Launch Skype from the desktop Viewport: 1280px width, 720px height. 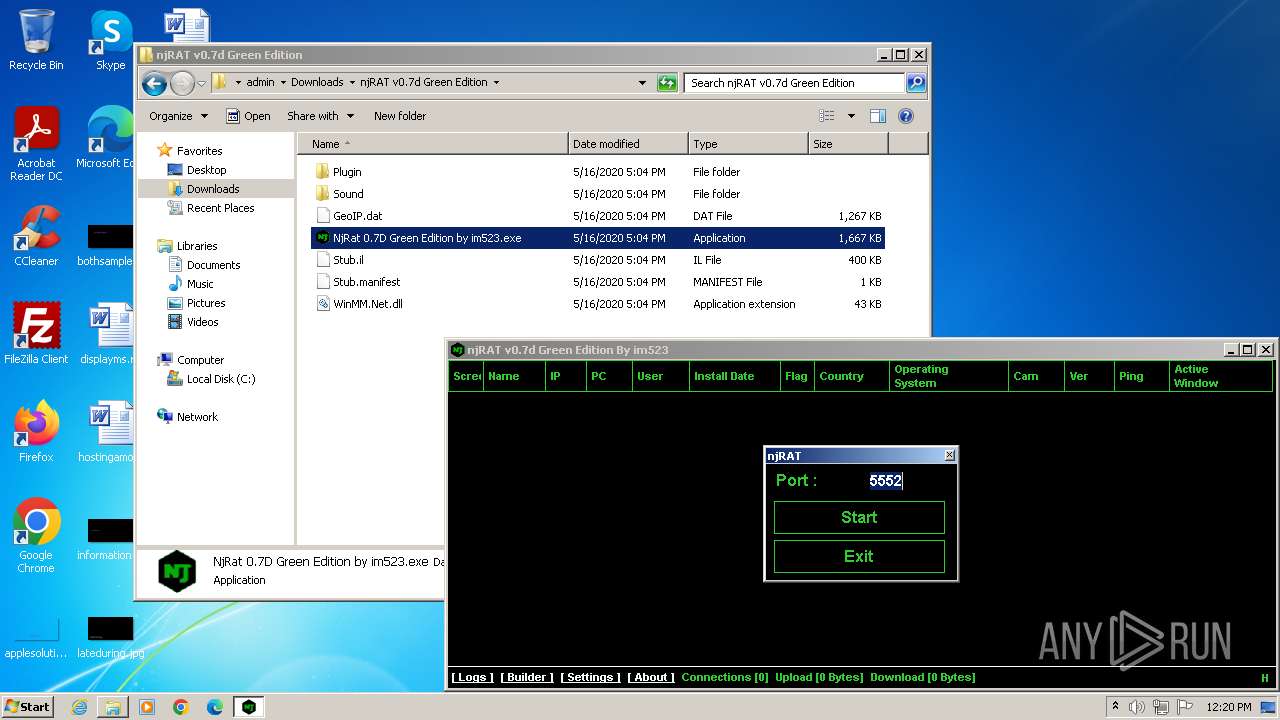(110, 40)
